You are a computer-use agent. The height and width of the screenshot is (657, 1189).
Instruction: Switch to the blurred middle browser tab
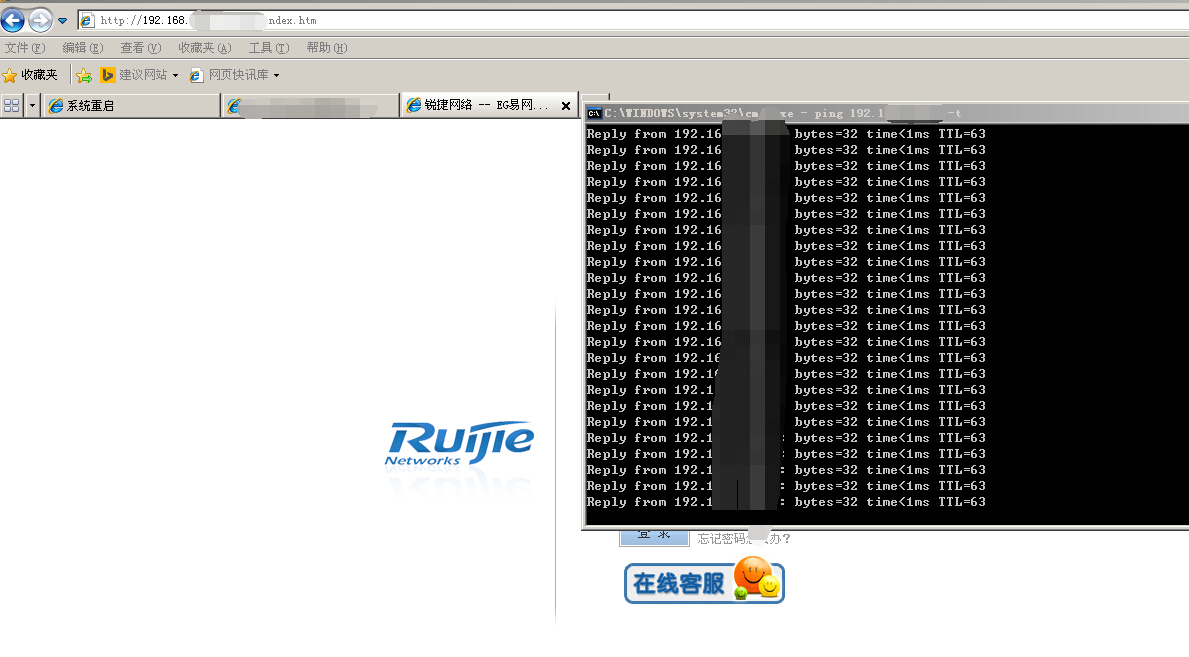[x=311, y=105]
